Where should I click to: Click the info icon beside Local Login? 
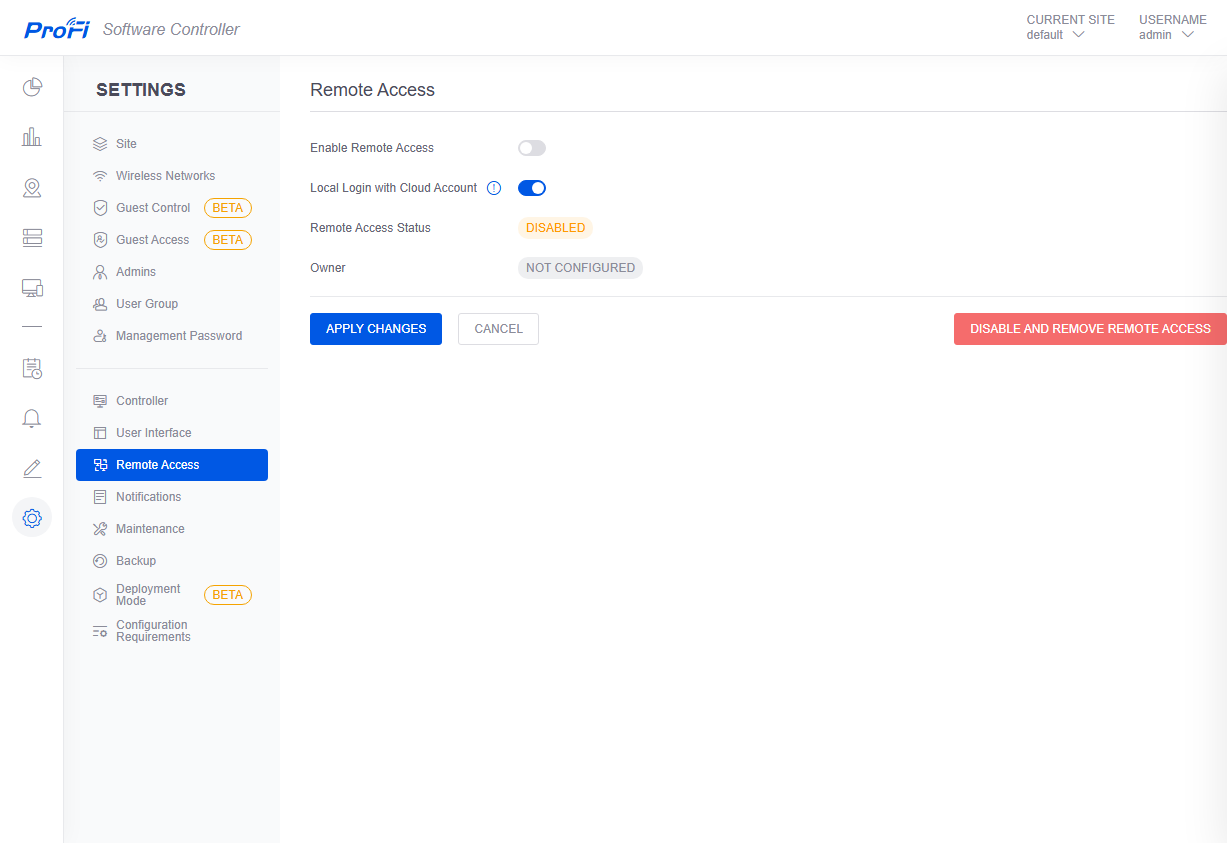pyautogui.click(x=494, y=188)
